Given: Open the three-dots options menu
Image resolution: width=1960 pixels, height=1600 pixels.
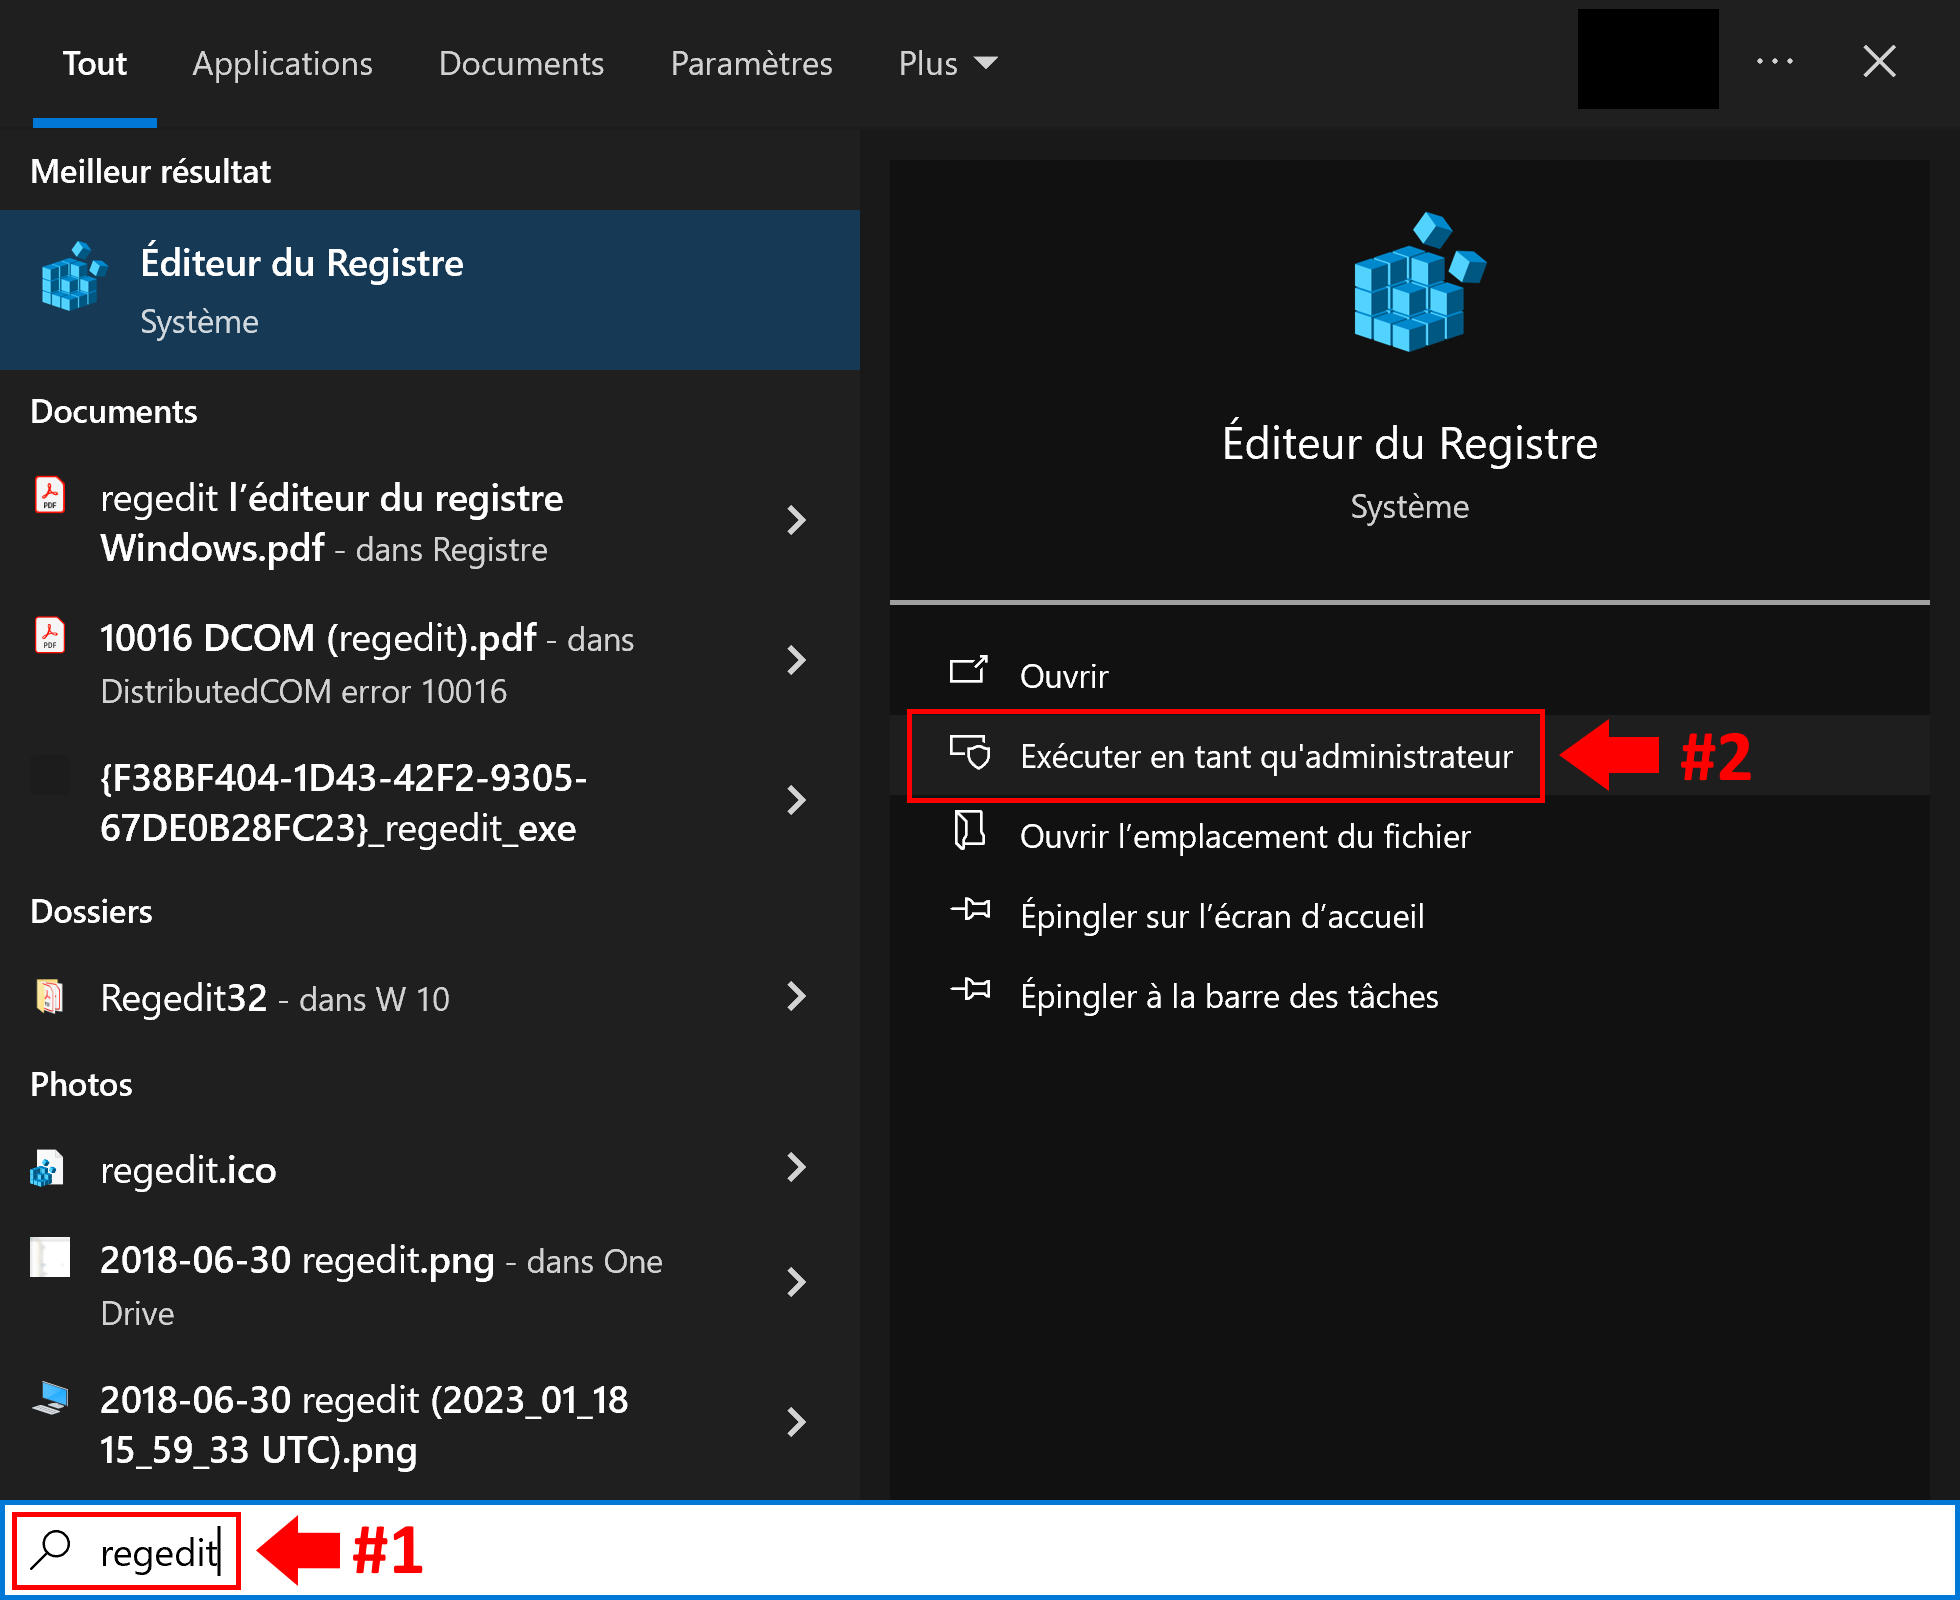Looking at the screenshot, I should pyautogui.click(x=1775, y=62).
